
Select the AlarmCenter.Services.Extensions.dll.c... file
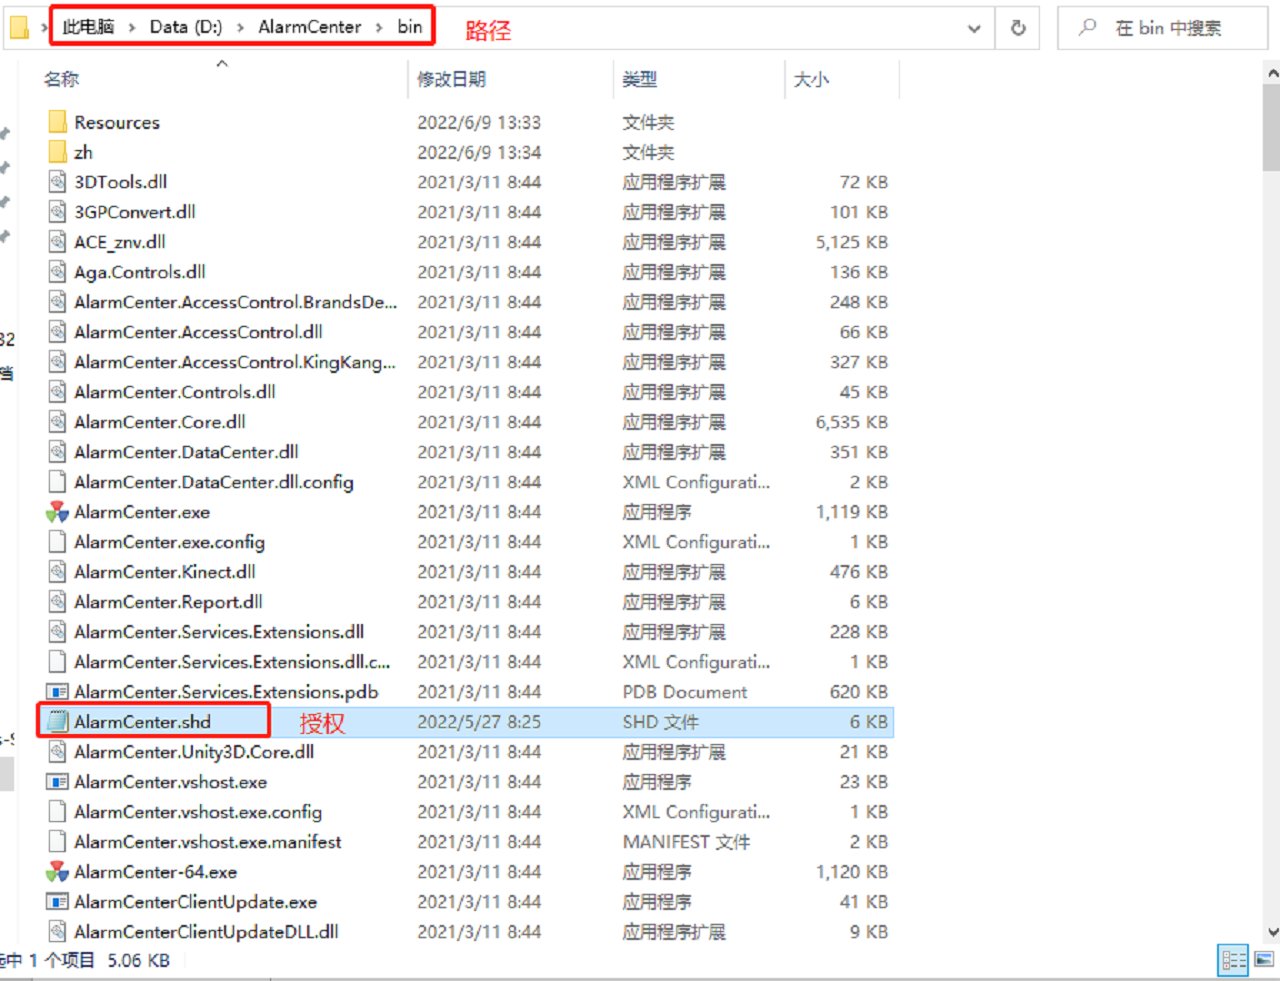[x=232, y=662]
